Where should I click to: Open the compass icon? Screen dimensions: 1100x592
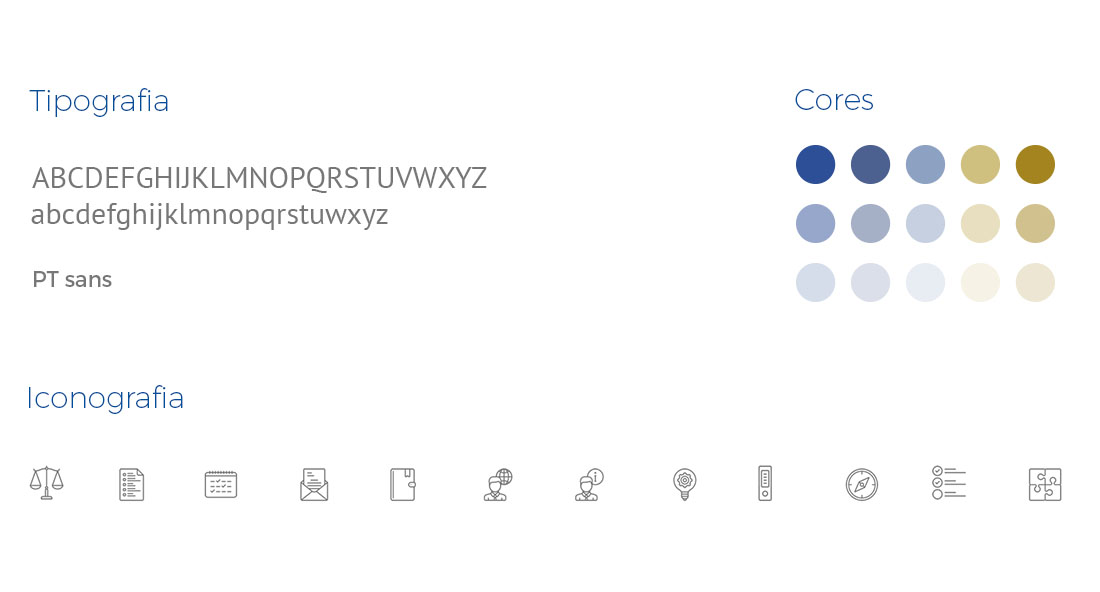(x=861, y=484)
